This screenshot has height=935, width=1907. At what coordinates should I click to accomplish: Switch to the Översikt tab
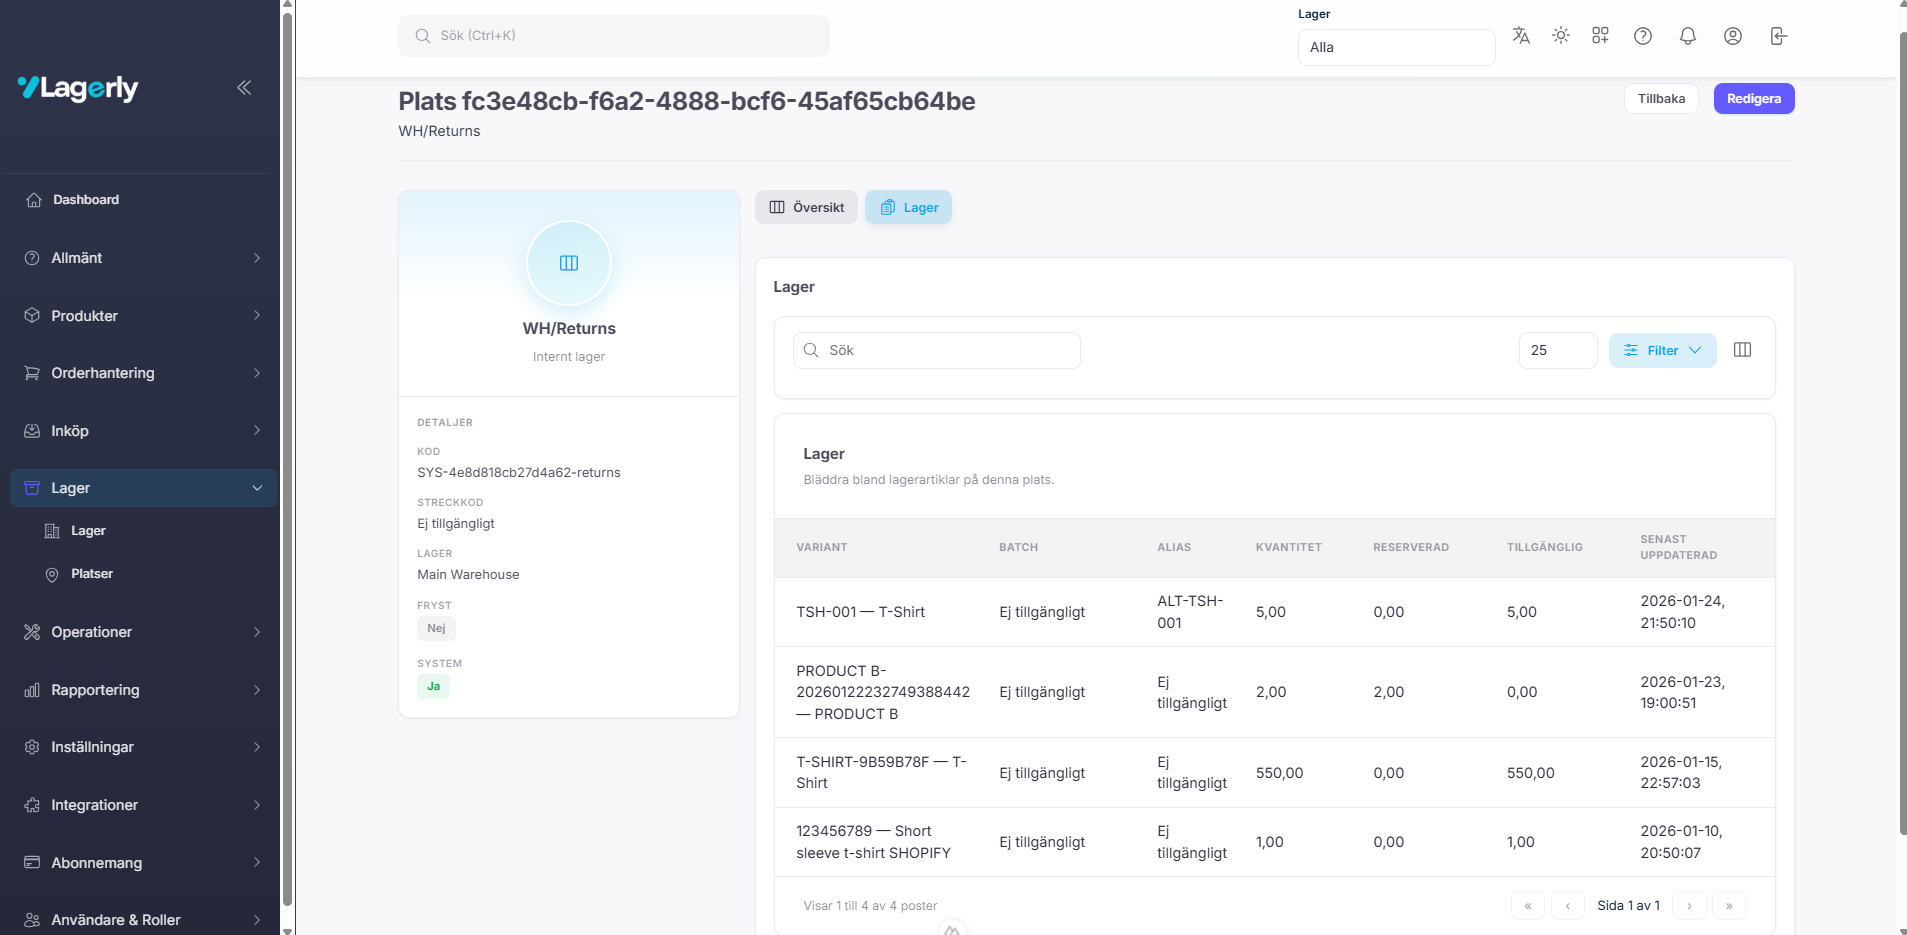pyautogui.click(x=806, y=208)
